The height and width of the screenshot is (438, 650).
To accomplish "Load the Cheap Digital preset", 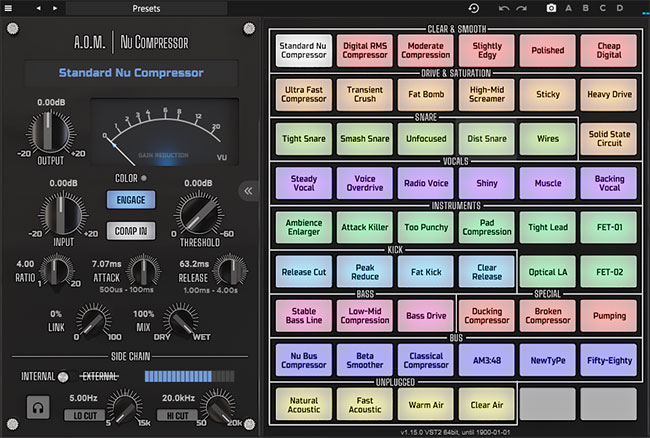I will (x=609, y=51).
